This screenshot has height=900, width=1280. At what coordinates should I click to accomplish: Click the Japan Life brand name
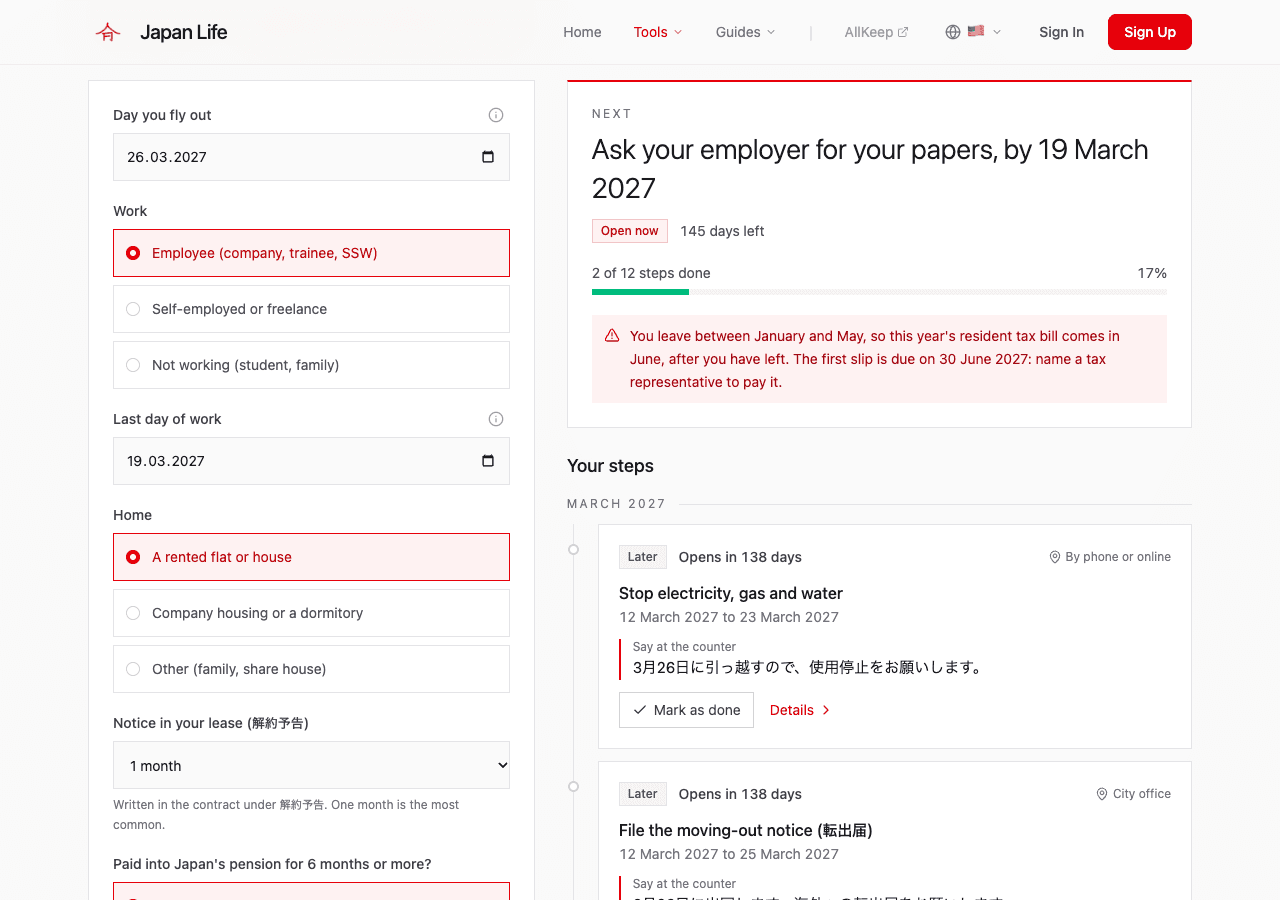click(x=184, y=32)
